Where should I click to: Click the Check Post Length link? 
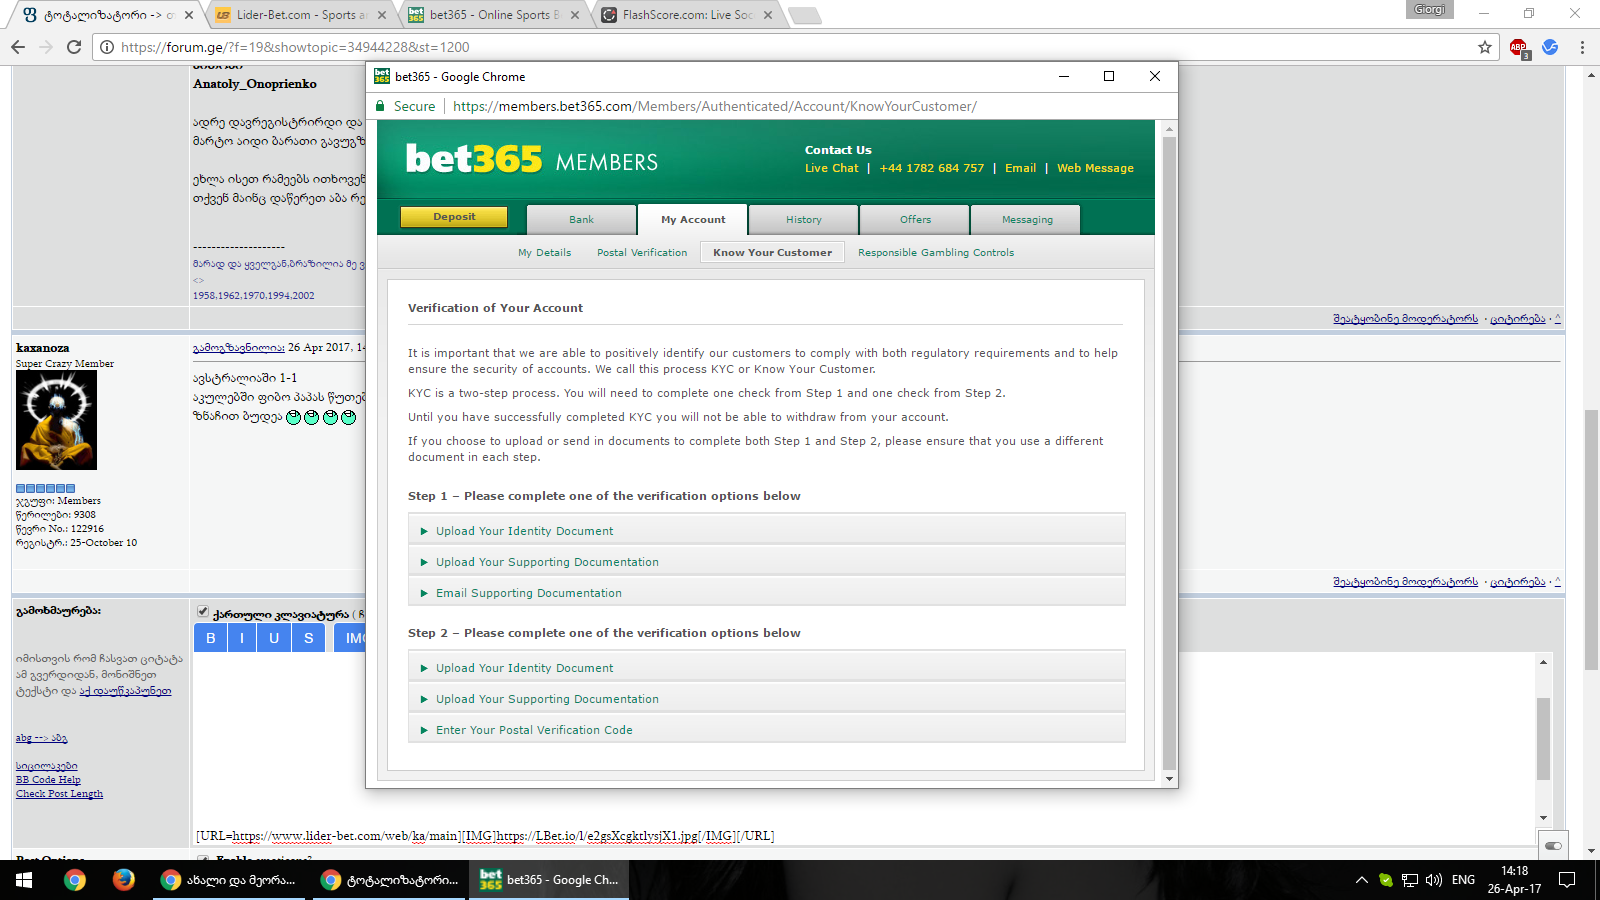click(59, 794)
